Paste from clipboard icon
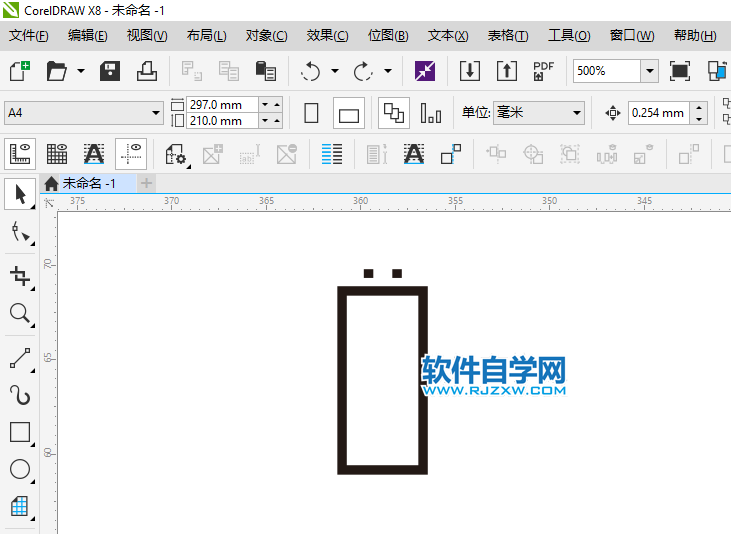The image size is (731, 534). 266,71
